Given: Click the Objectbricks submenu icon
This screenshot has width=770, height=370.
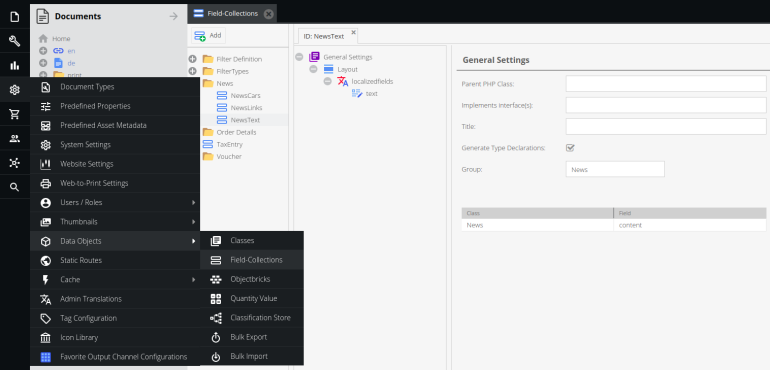Looking at the screenshot, I should 216,280.
